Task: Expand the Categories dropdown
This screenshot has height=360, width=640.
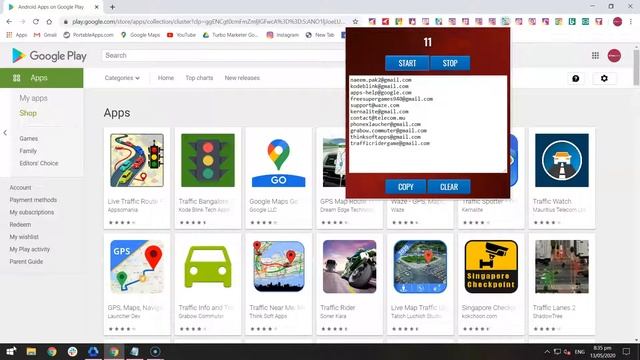Action: pos(122,78)
